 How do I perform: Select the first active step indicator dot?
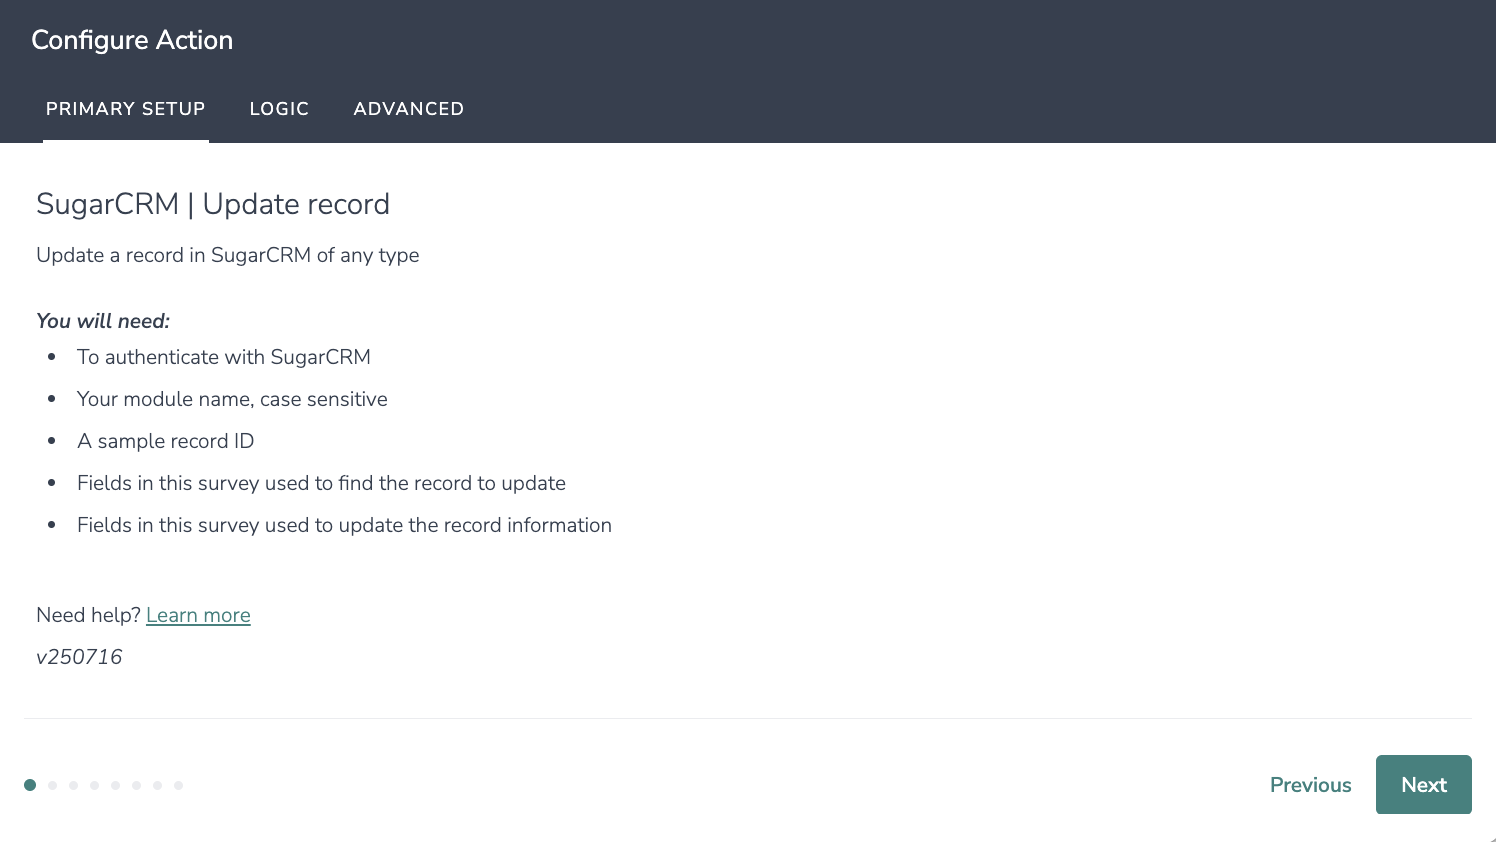click(30, 785)
